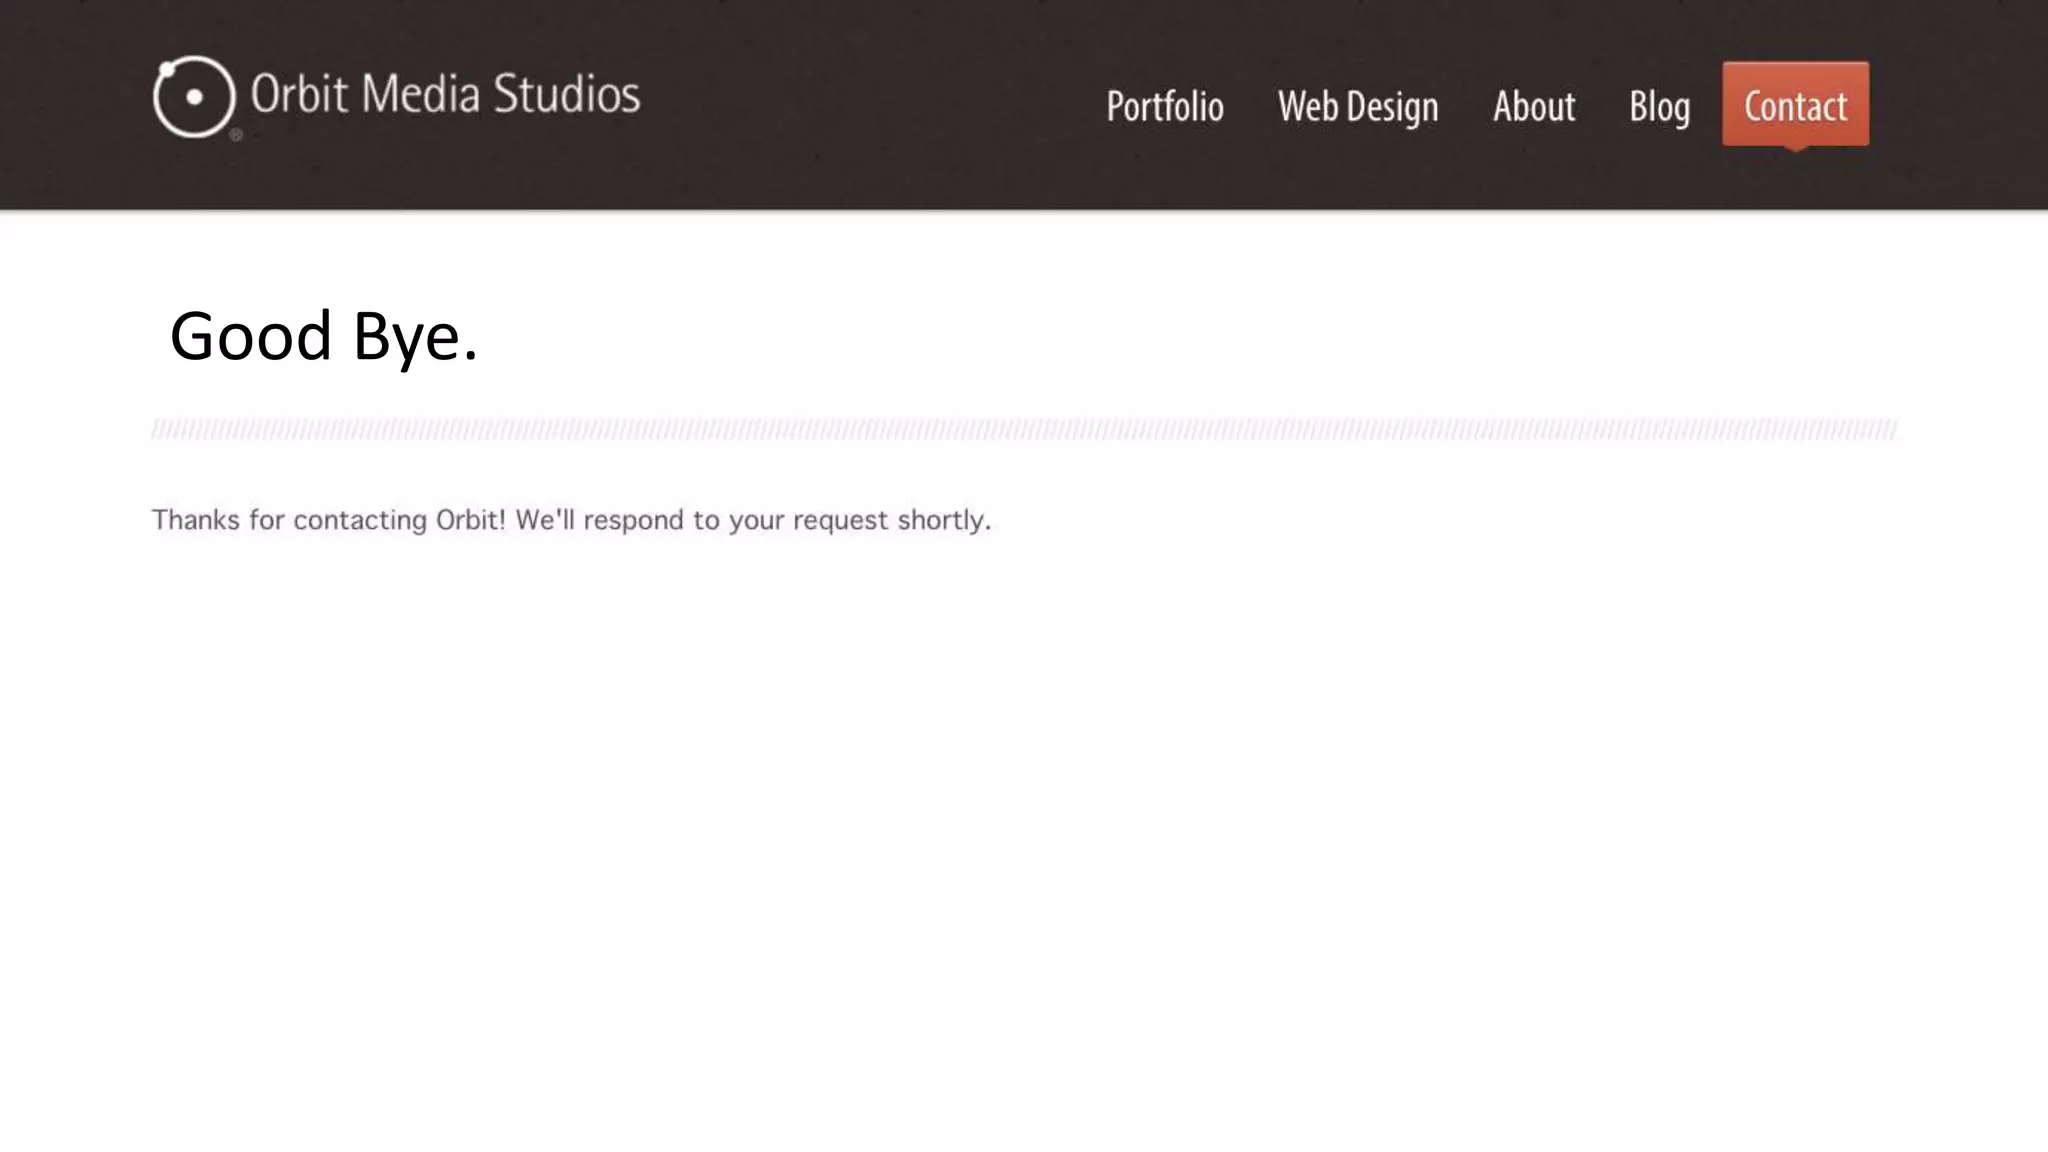This screenshot has height=1152, width=2048.
Task: Click the word "Bye." in the heading
Action: (x=415, y=338)
